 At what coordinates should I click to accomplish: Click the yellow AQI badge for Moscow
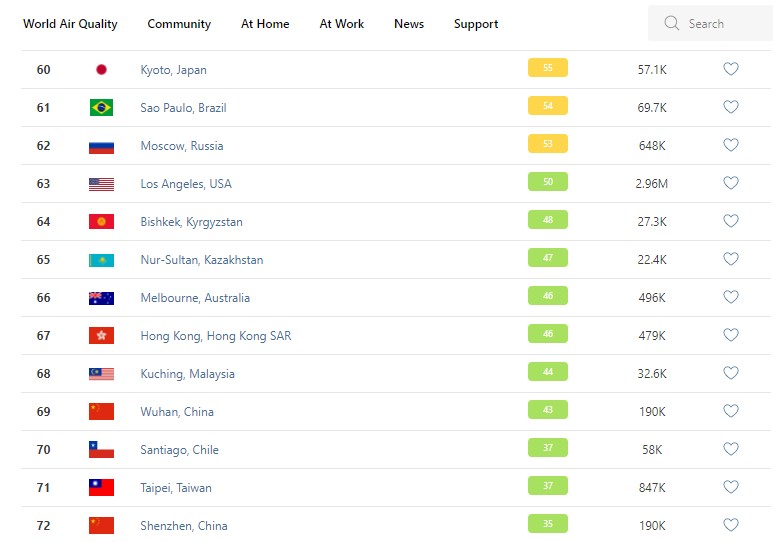pos(547,144)
